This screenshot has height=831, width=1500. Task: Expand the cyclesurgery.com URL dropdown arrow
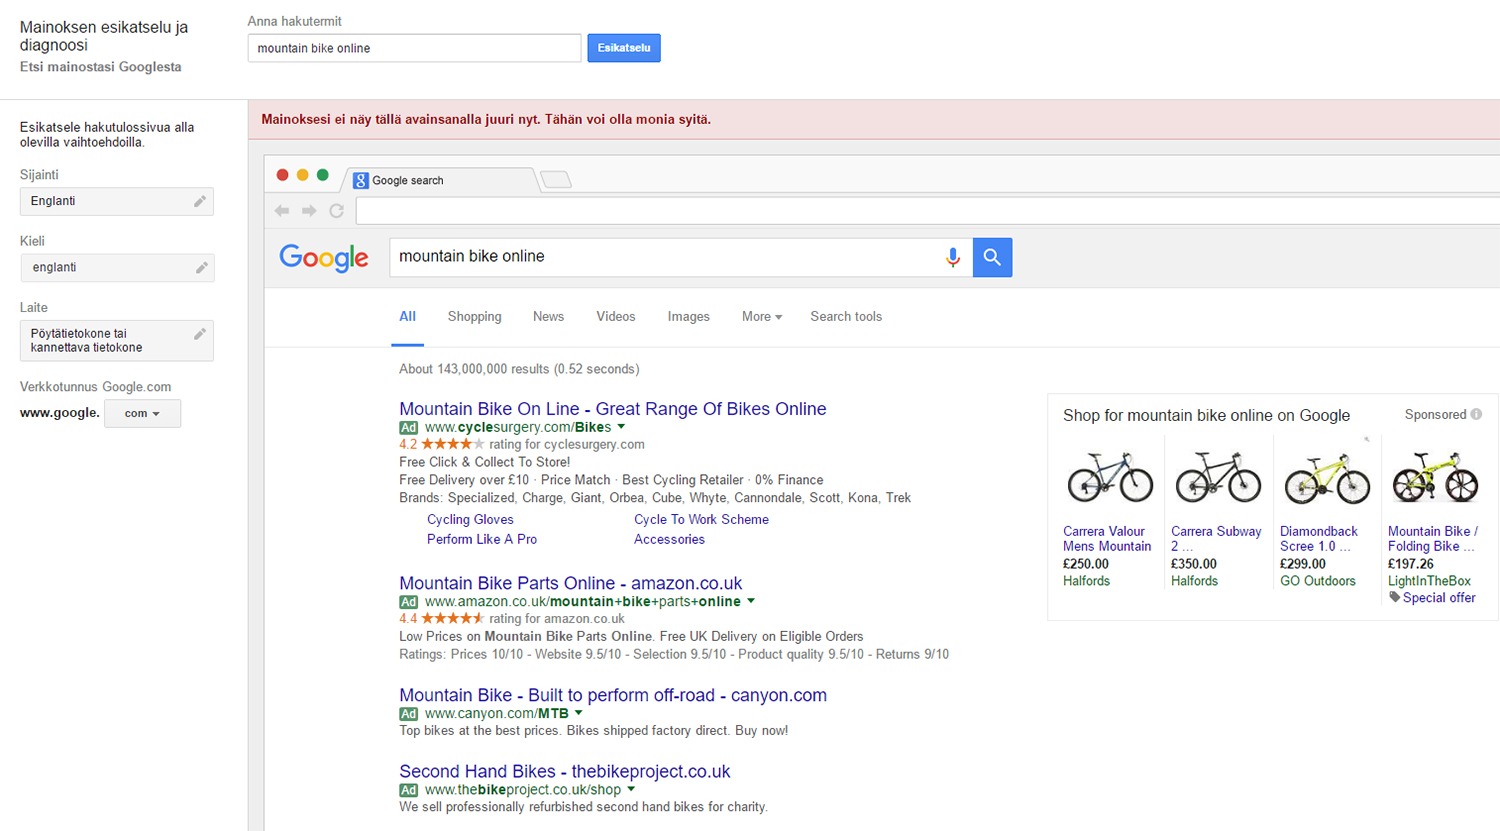click(x=621, y=427)
